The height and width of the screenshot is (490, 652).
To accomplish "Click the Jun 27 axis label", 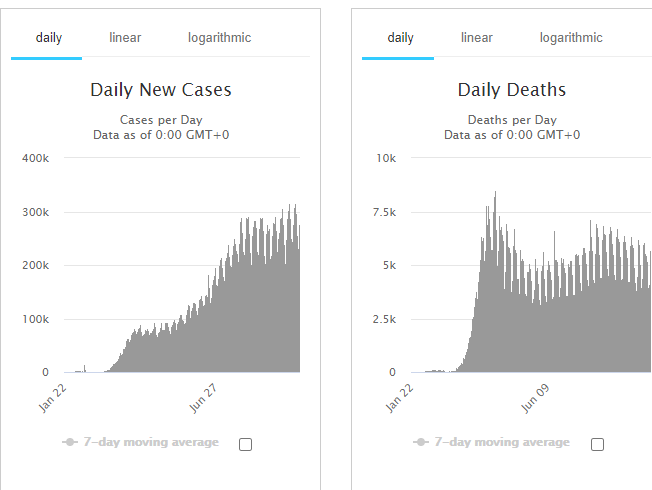I will click(204, 397).
